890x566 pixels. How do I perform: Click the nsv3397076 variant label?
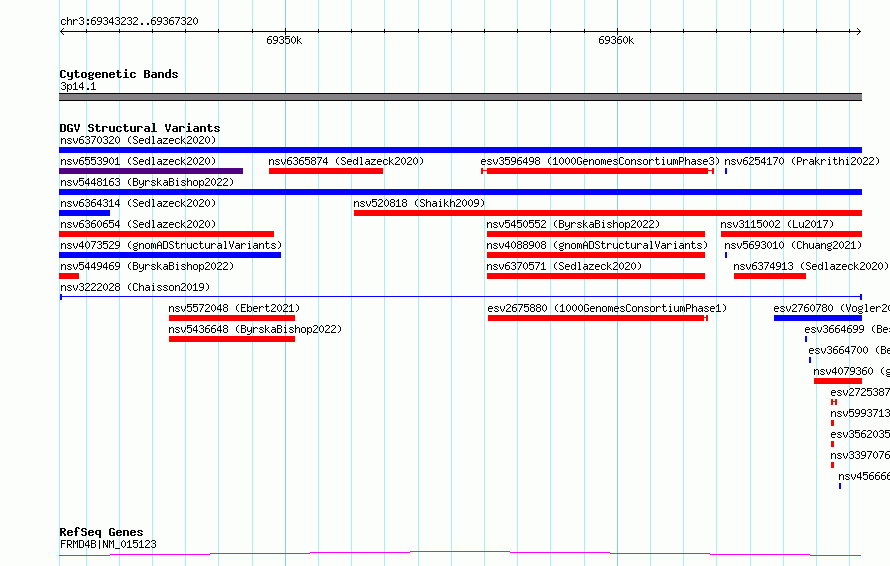(859, 455)
